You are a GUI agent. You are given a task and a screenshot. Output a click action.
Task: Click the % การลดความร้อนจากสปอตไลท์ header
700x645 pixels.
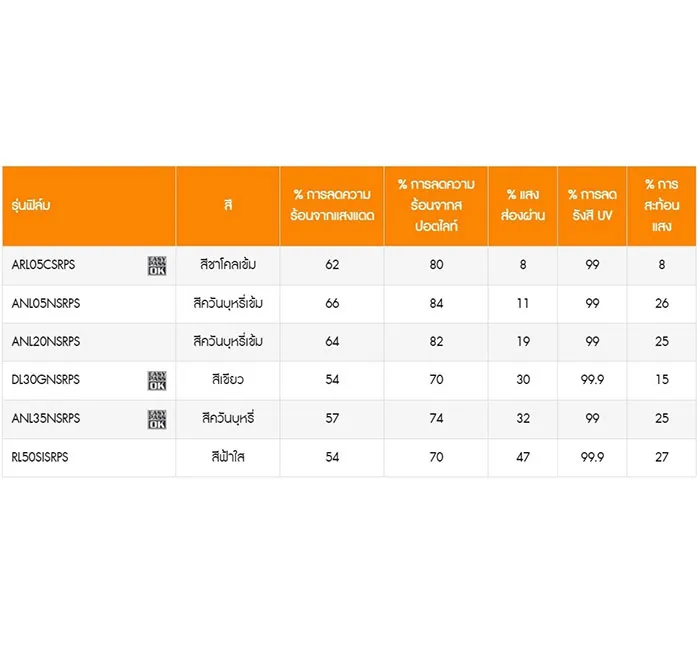(x=436, y=205)
